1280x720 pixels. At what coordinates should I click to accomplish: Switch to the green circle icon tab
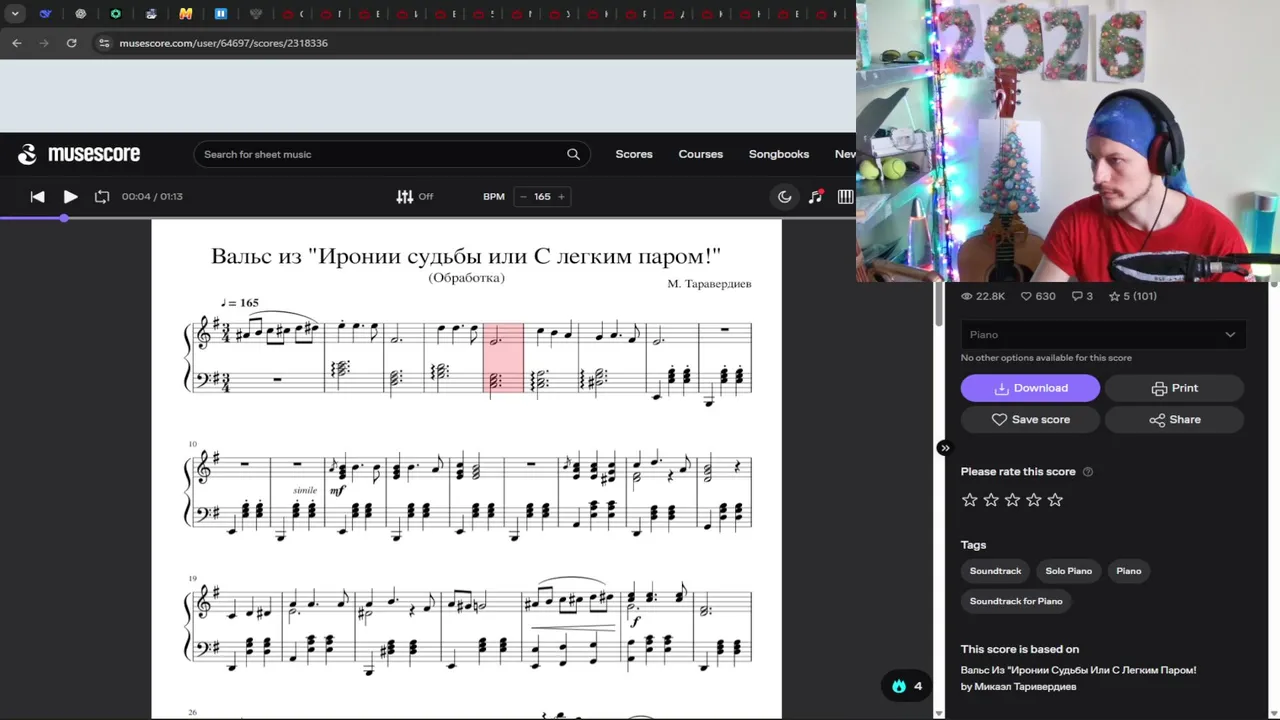coord(115,14)
